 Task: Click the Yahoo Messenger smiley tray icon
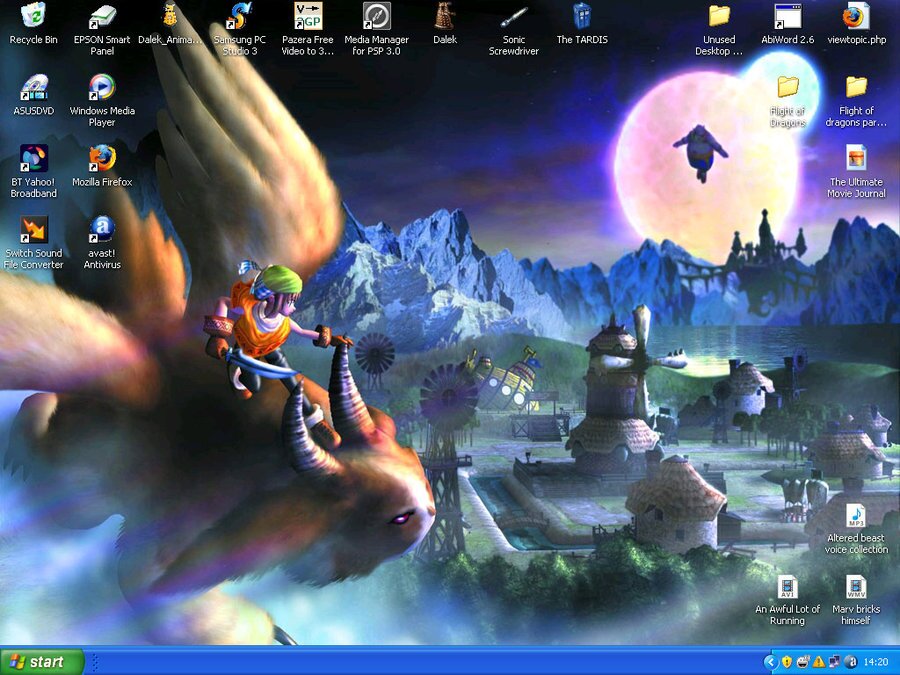(x=803, y=662)
